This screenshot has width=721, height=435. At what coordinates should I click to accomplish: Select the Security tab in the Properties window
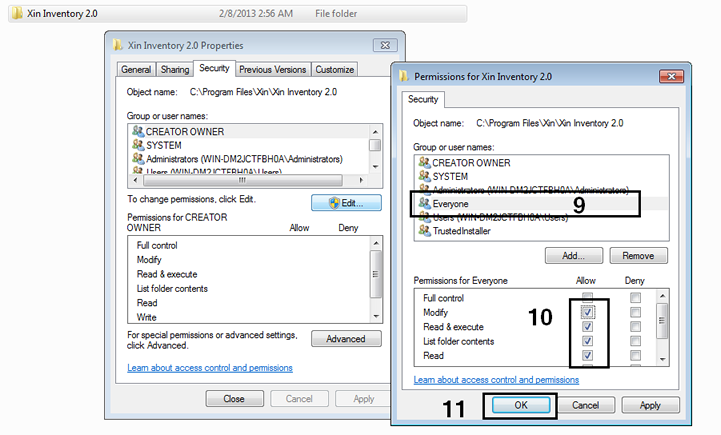[214, 68]
